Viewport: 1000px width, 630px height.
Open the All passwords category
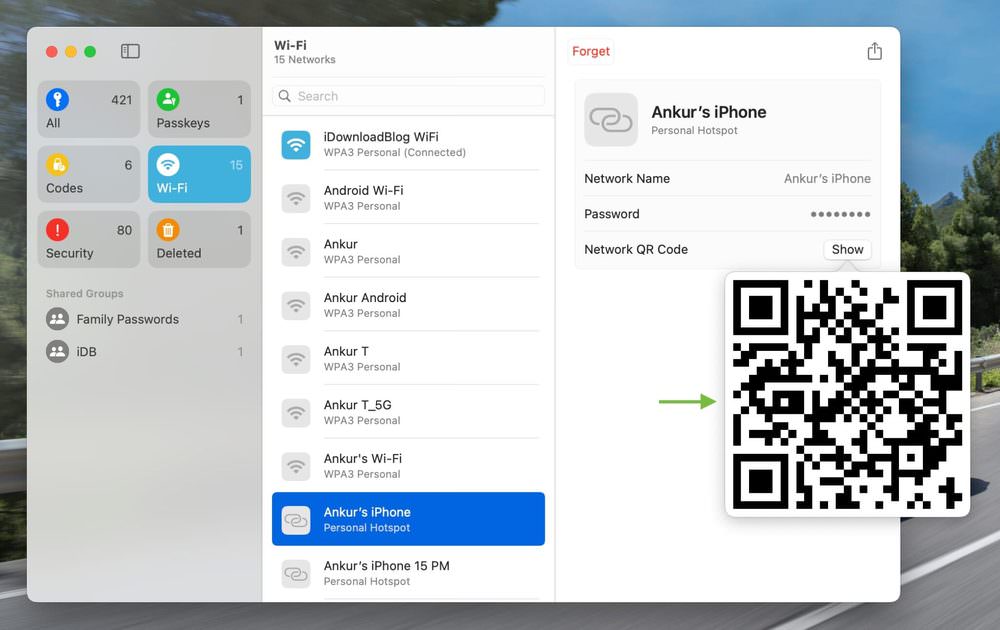[x=89, y=109]
